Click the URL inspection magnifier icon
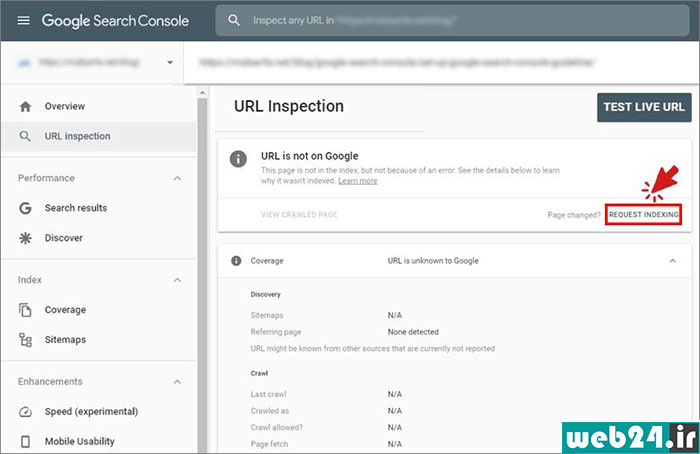Viewport: 700px width, 454px height. pyautogui.click(x=25, y=136)
